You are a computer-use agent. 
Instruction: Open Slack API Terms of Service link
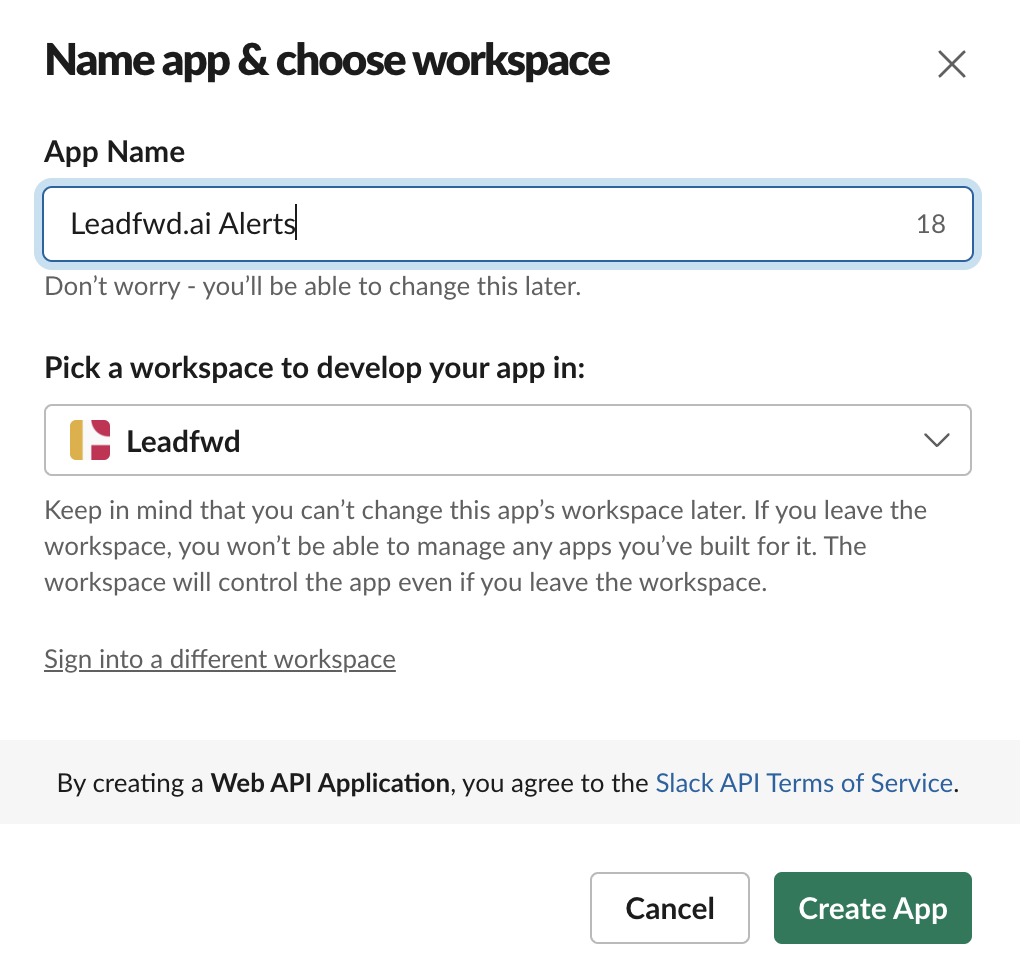click(x=804, y=783)
